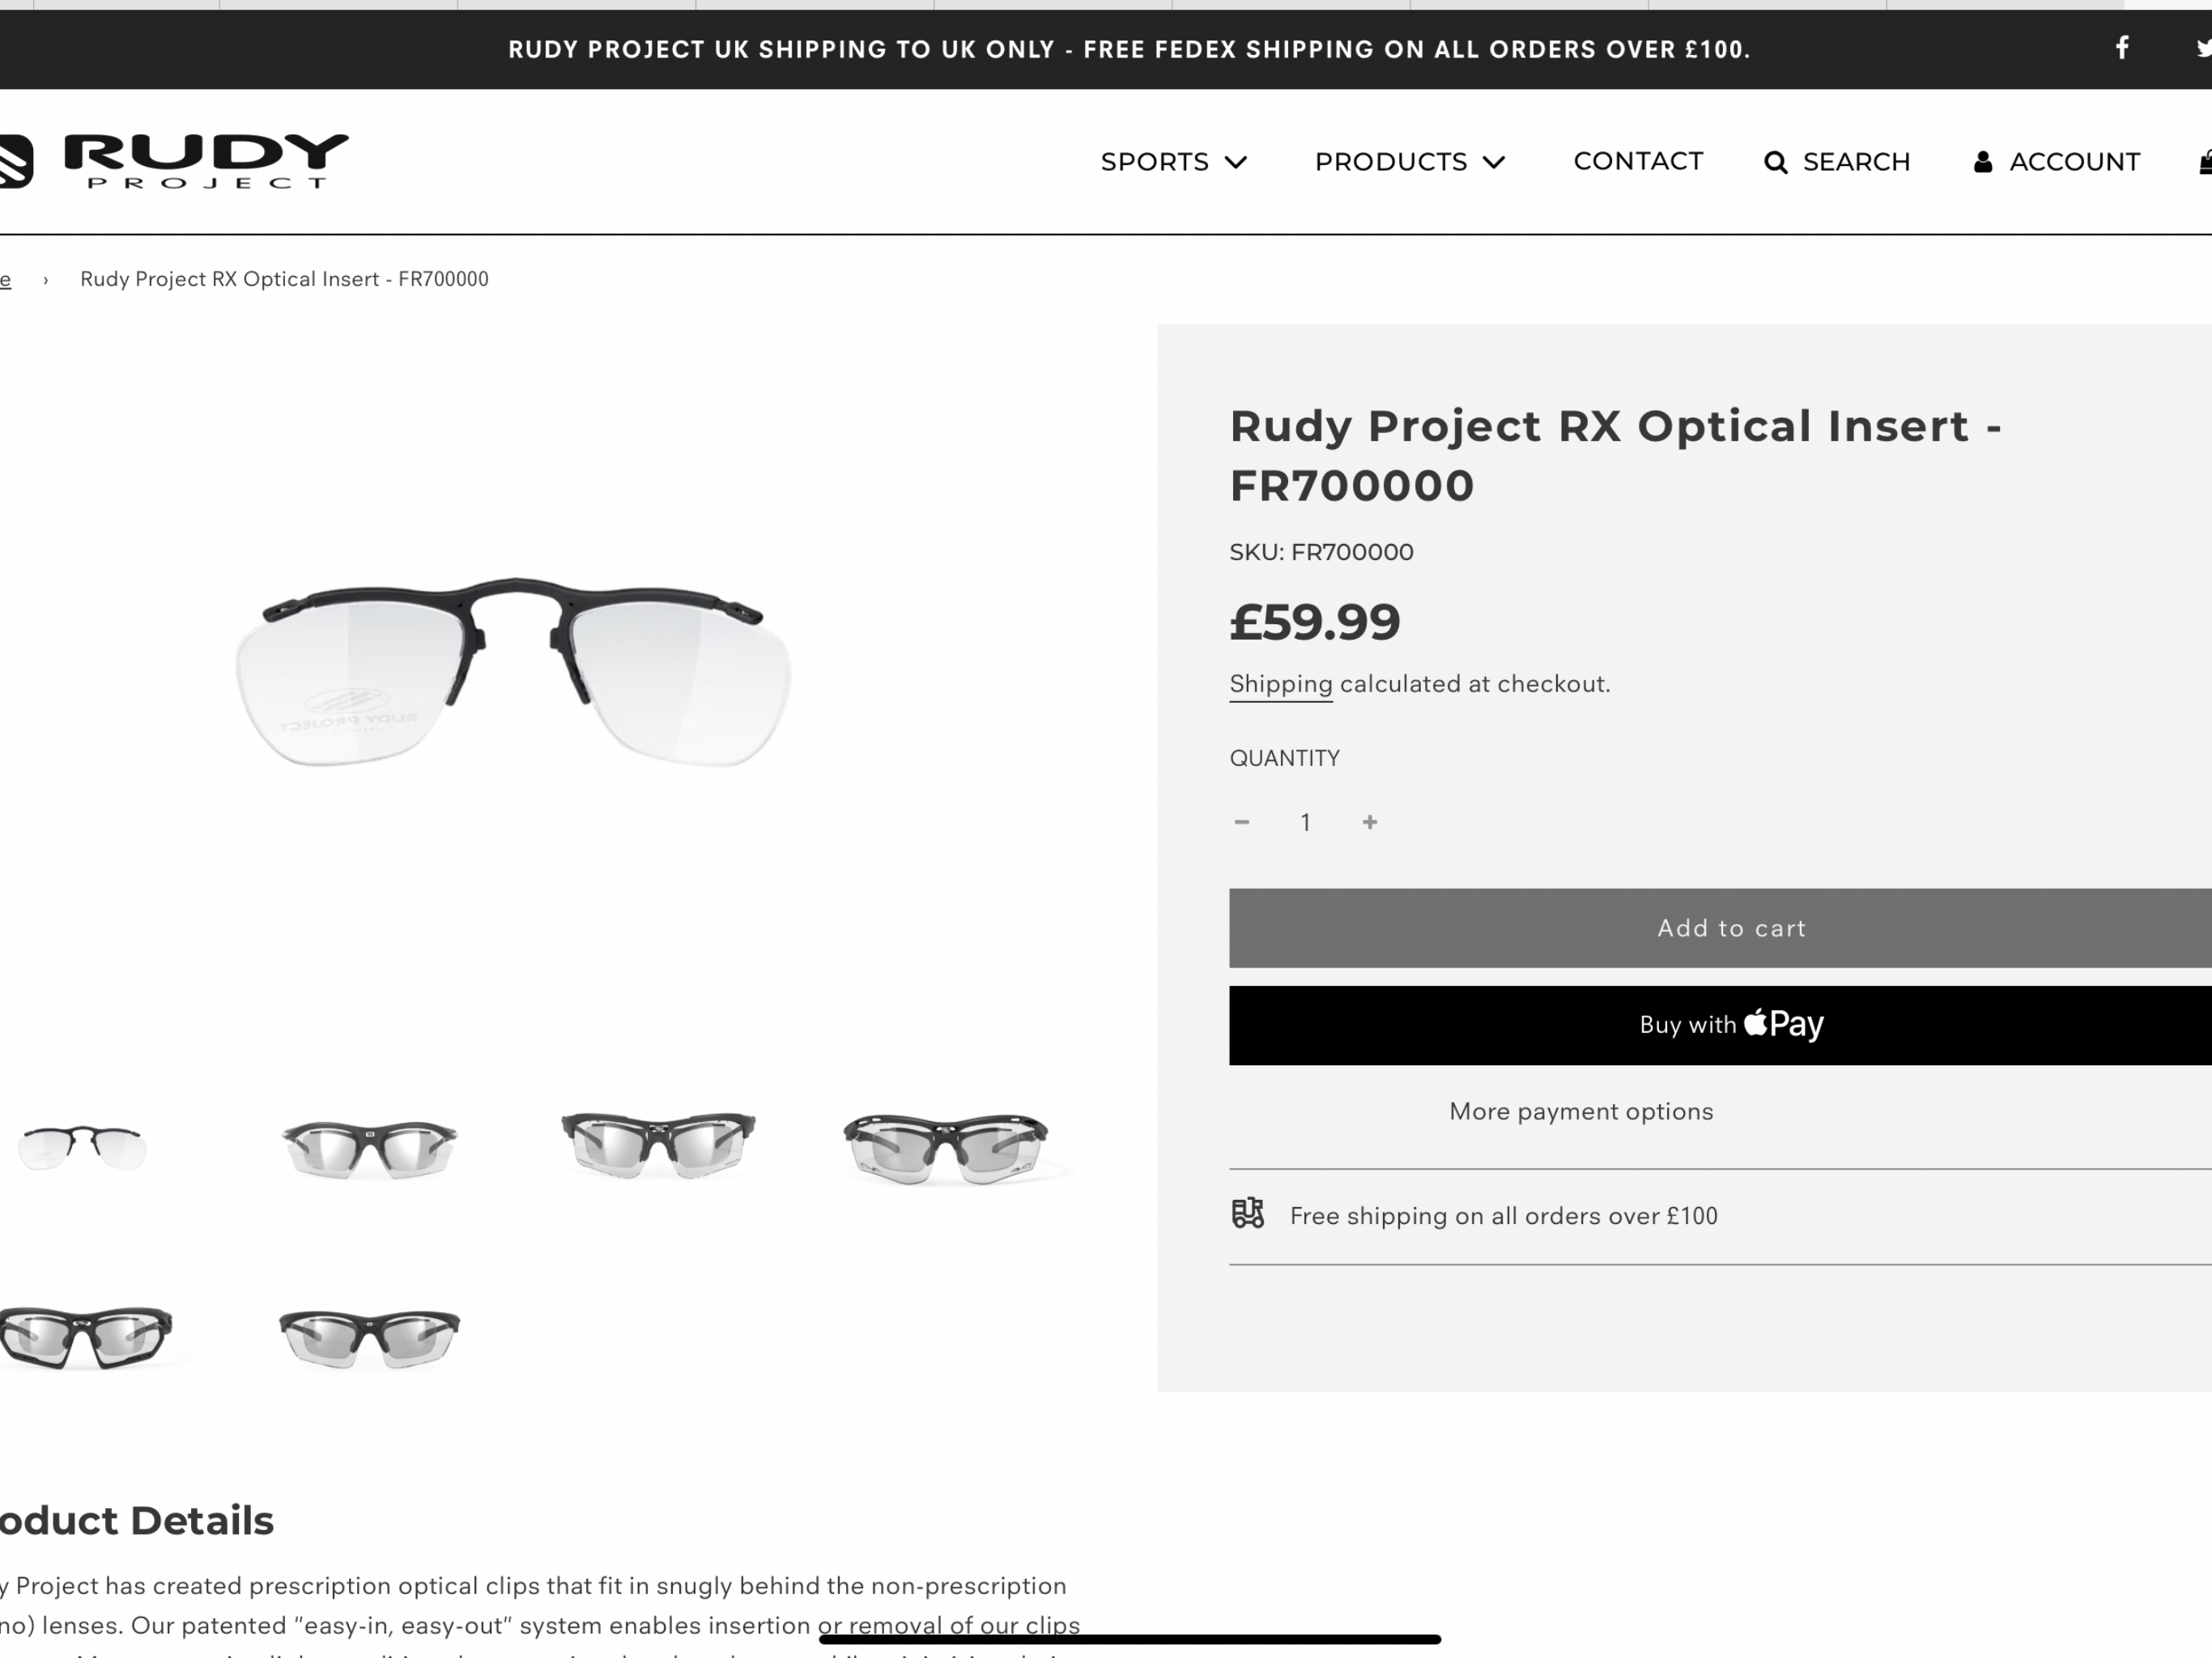Open the Account menu item
This screenshot has height=1658, width=2212.
click(x=2075, y=162)
